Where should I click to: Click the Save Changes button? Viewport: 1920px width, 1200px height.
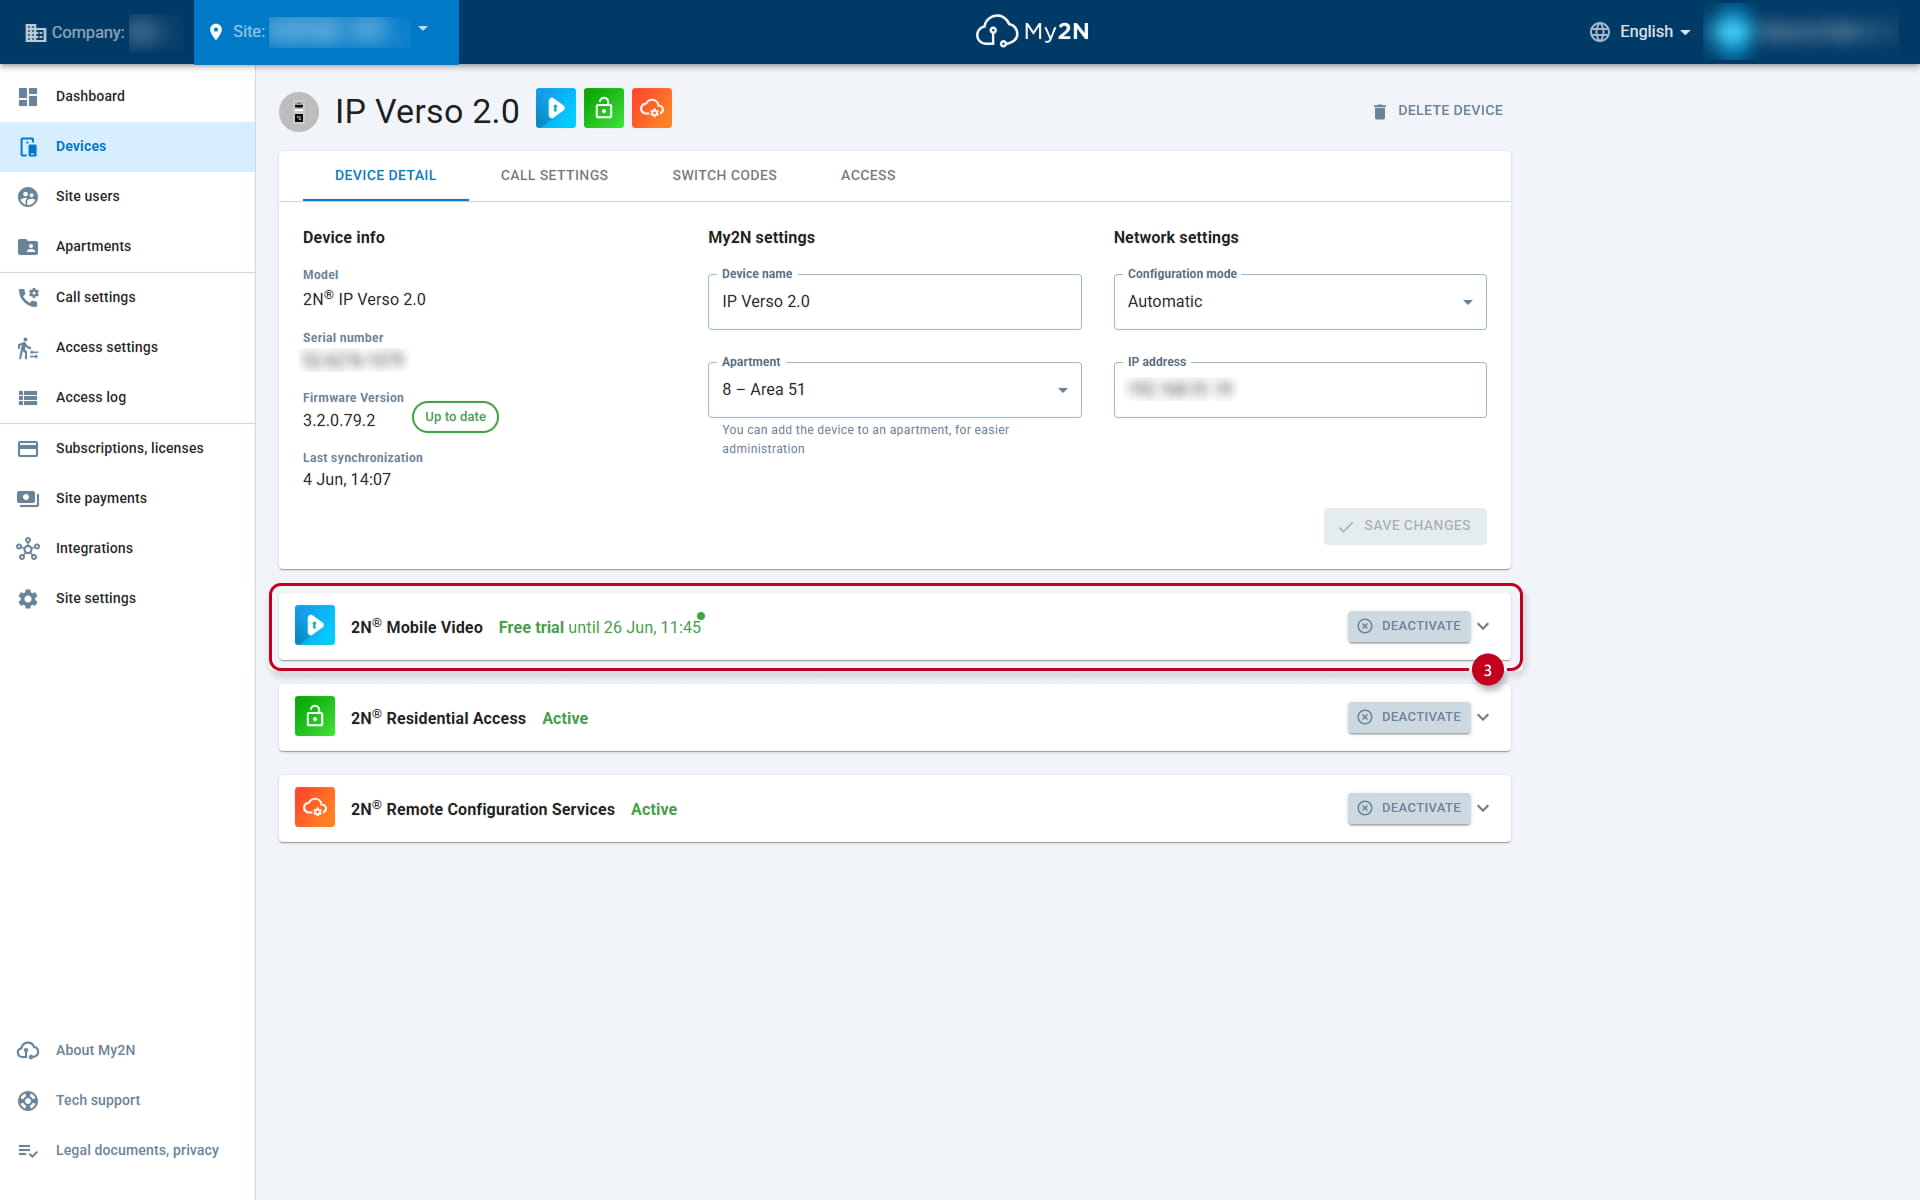[x=1405, y=526]
